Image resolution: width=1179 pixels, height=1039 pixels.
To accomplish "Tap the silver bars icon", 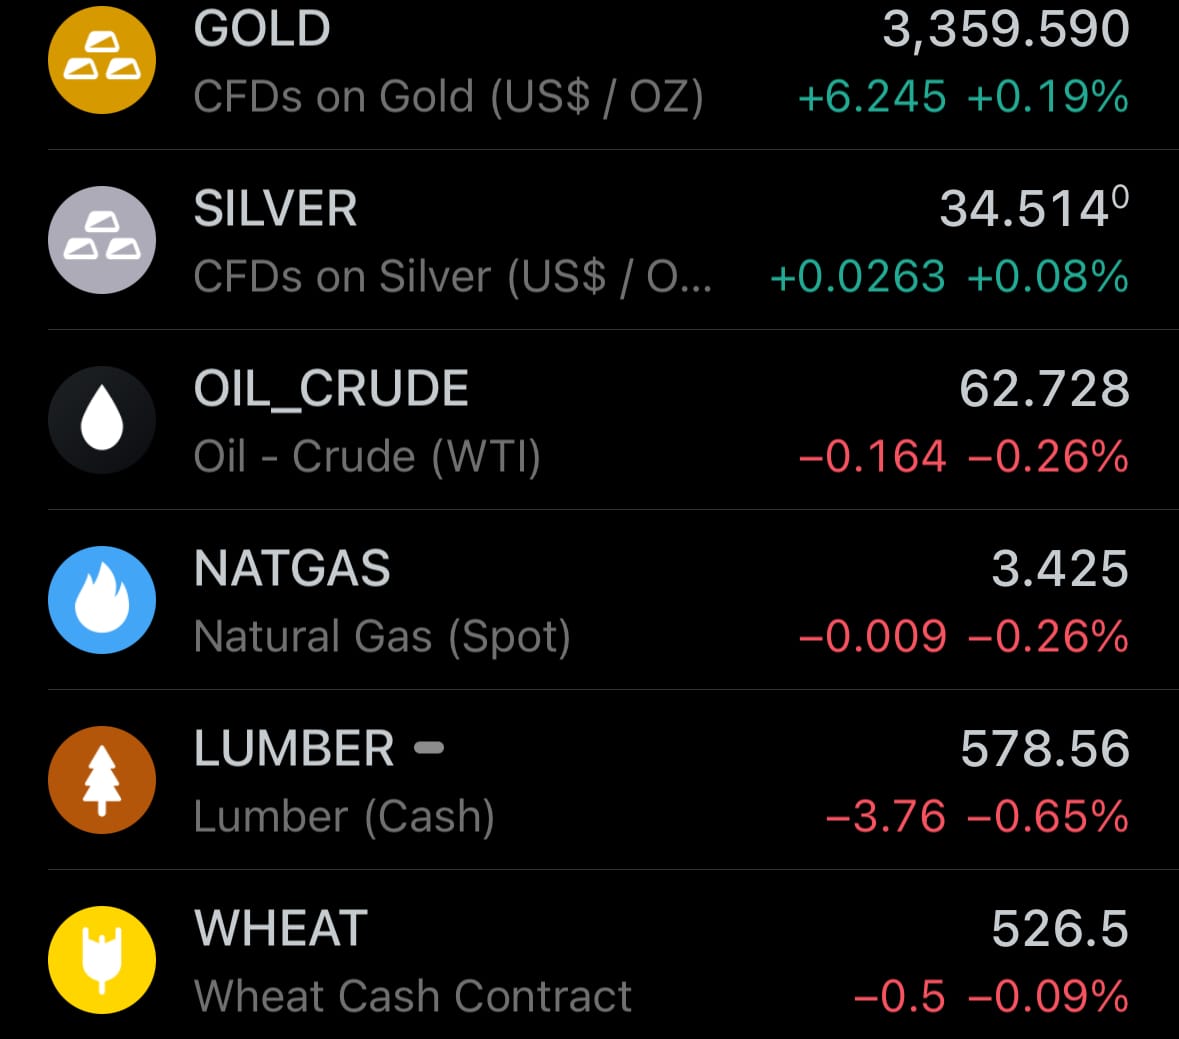I will tap(102, 240).
